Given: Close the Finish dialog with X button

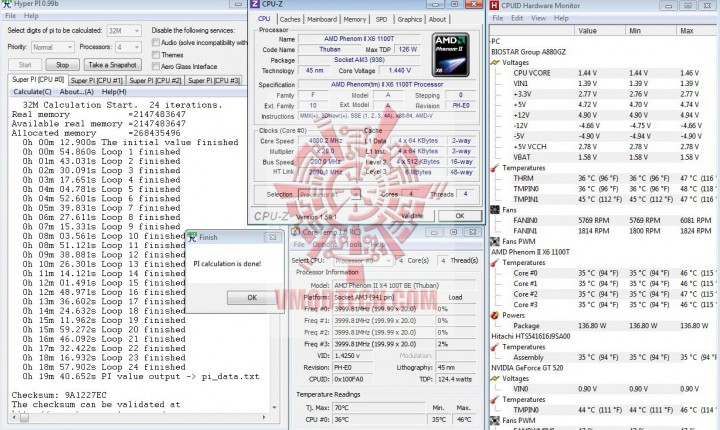Looking at the screenshot, I should (272, 238).
